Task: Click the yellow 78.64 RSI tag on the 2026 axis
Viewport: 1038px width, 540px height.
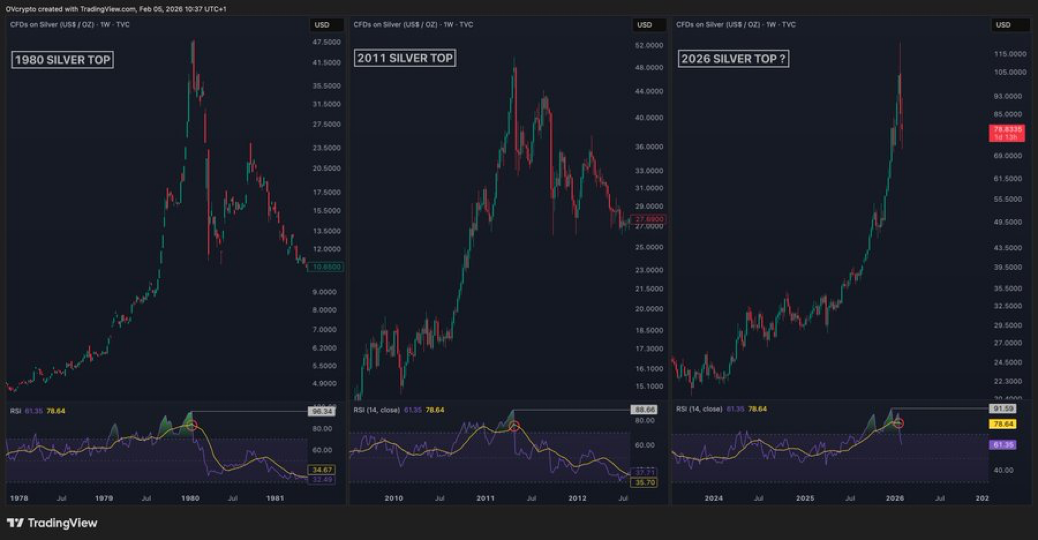Action: [x=1003, y=424]
